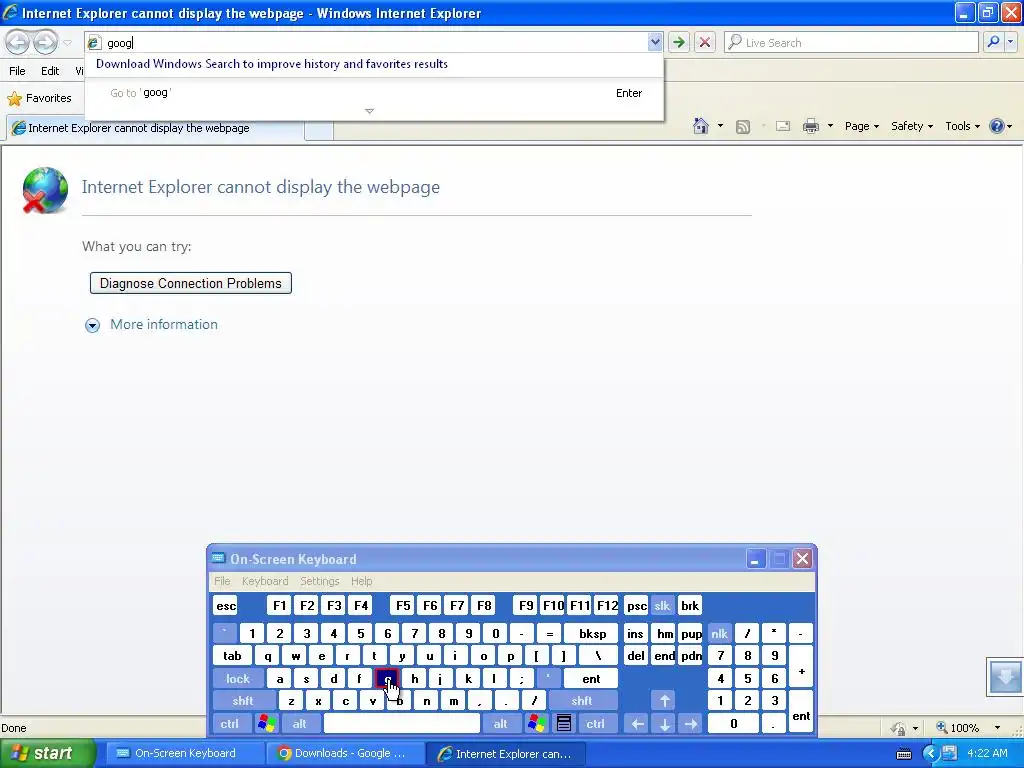Open the zoom level dropdown arrow
Viewport: 1024px width, 768px height.
click(997, 728)
